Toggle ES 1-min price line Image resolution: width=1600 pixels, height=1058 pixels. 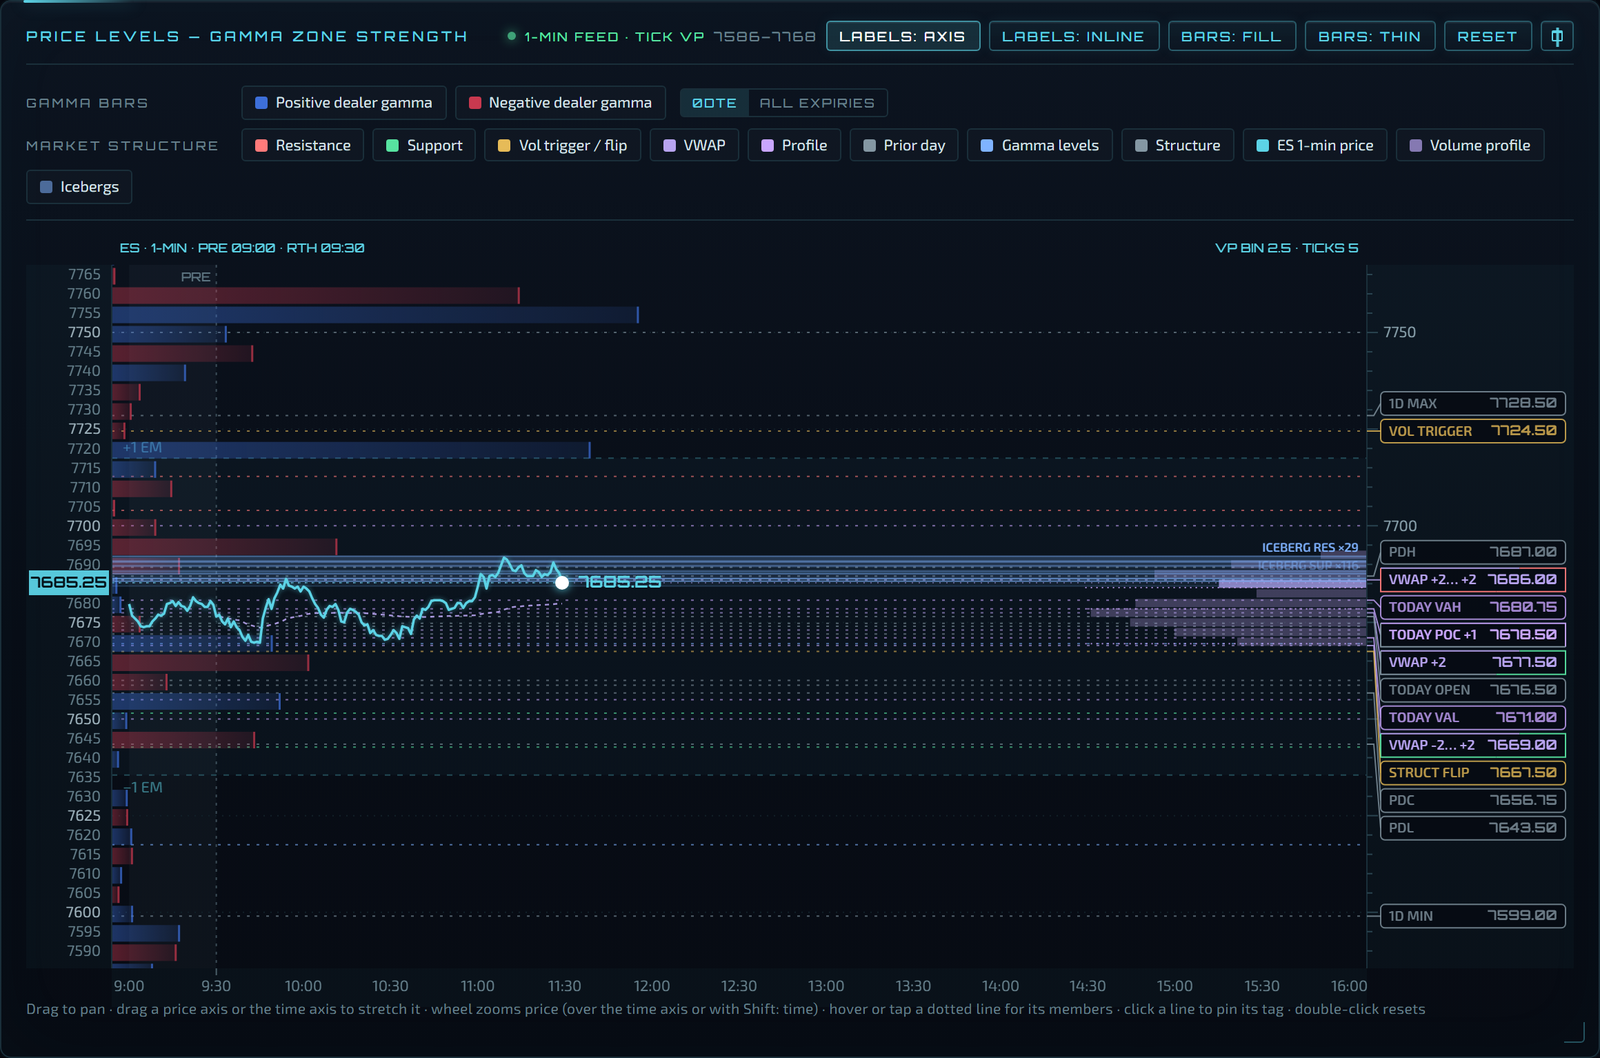pyautogui.click(x=1315, y=145)
